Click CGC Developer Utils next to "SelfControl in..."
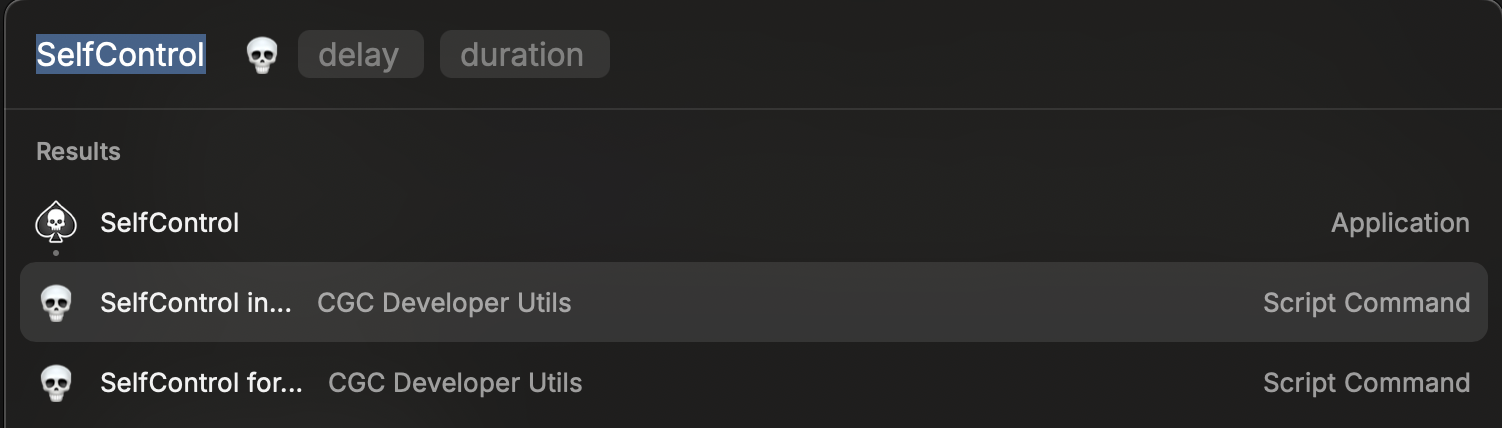Image resolution: width=1502 pixels, height=428 pixels. point(444,303)
